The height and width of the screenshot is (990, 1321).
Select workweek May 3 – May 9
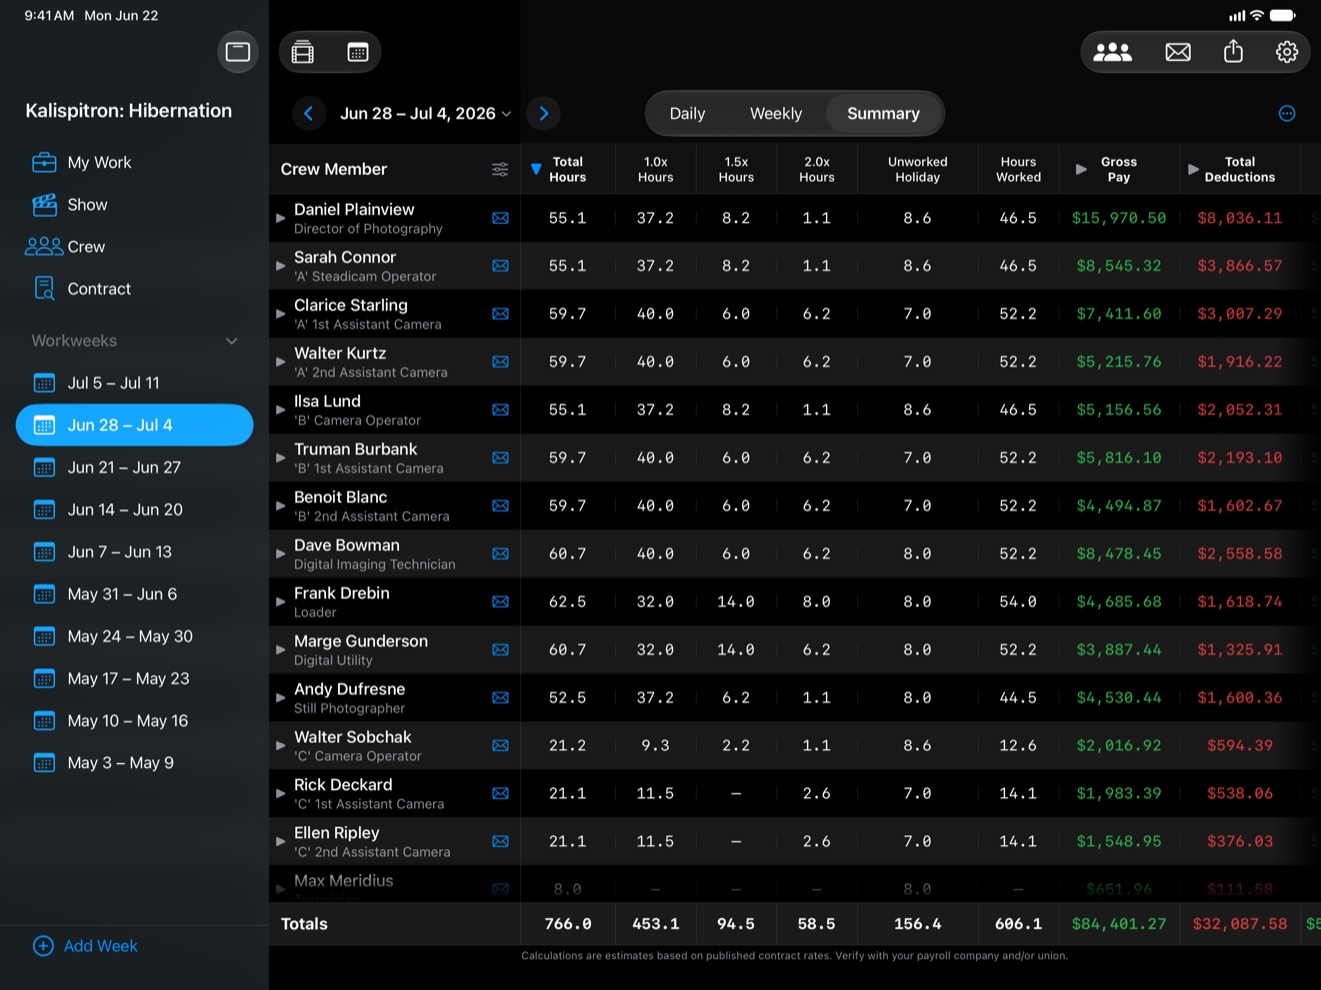pos(134,763)
